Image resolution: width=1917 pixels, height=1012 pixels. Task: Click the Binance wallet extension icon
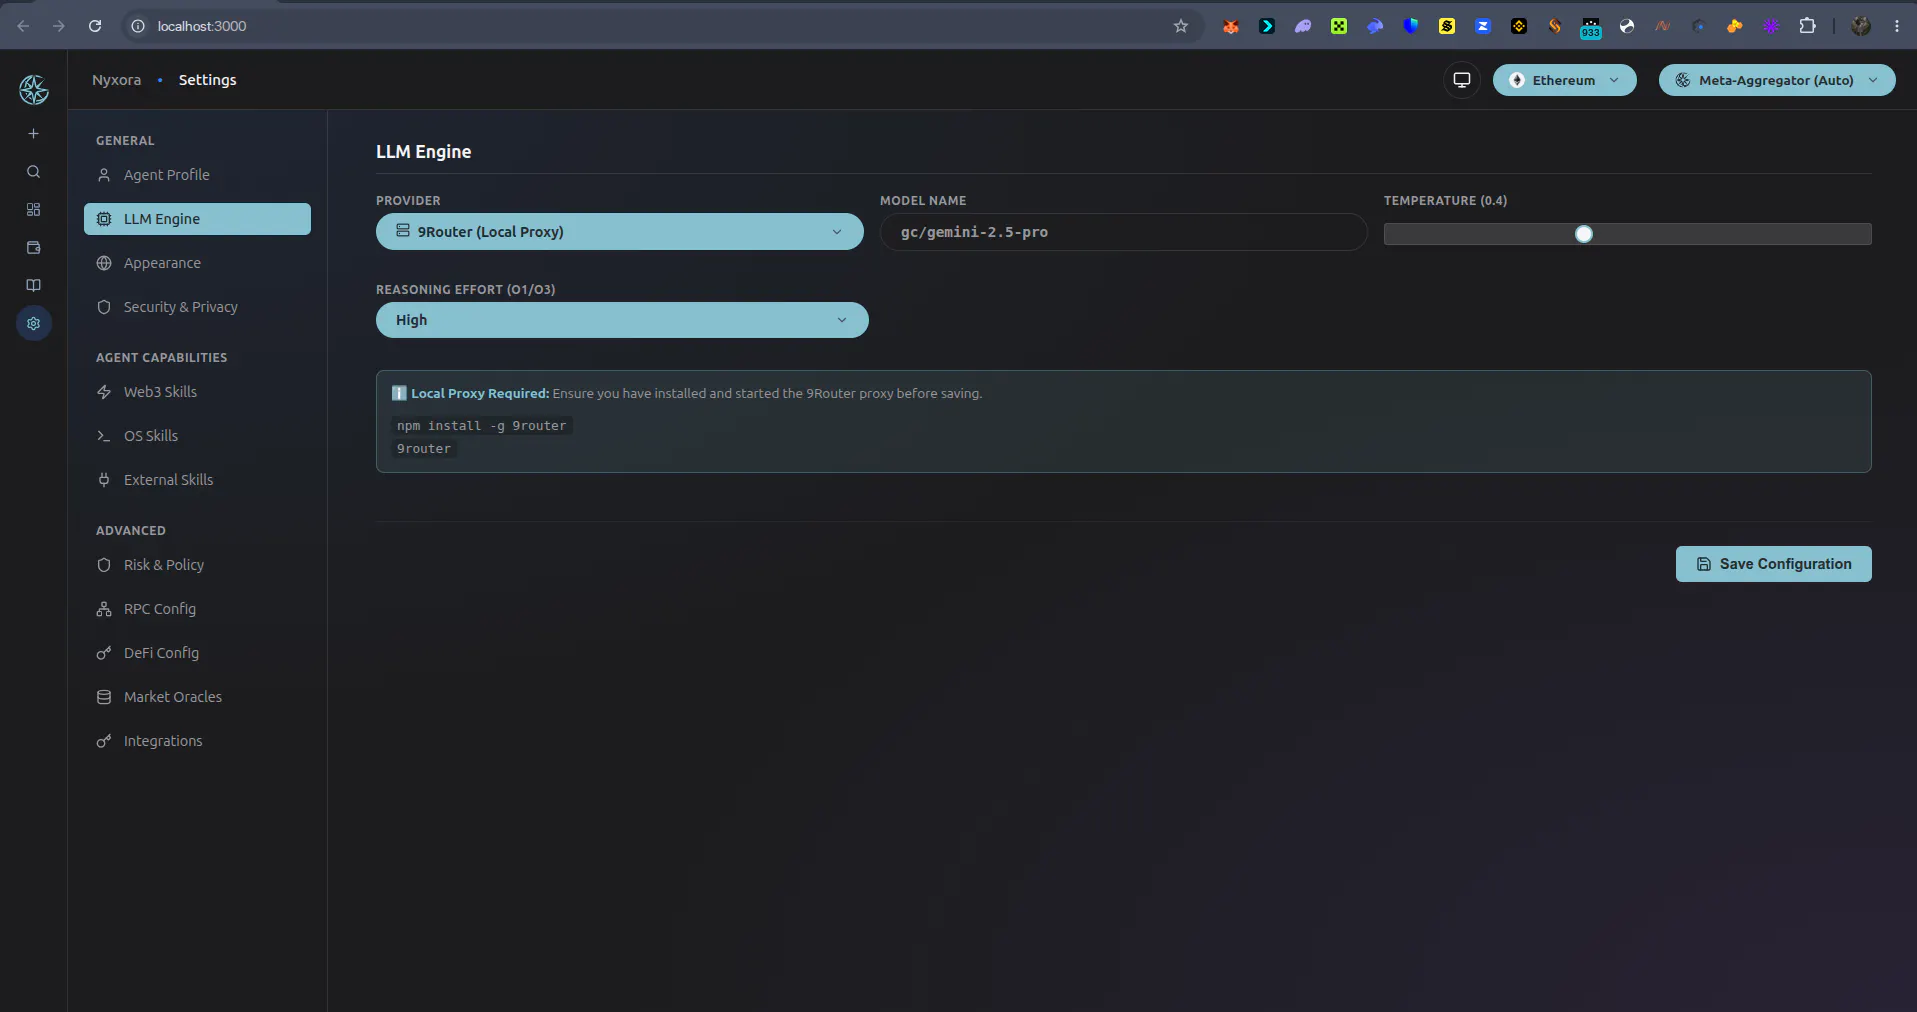tap(1519, 26)
